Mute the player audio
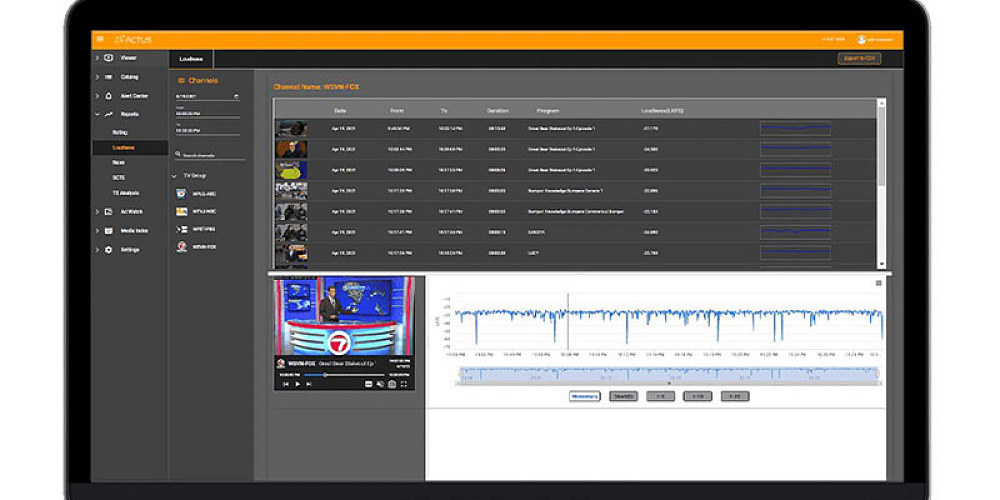This screenshot has width=1000, height=500. click(x=380, y=384)
